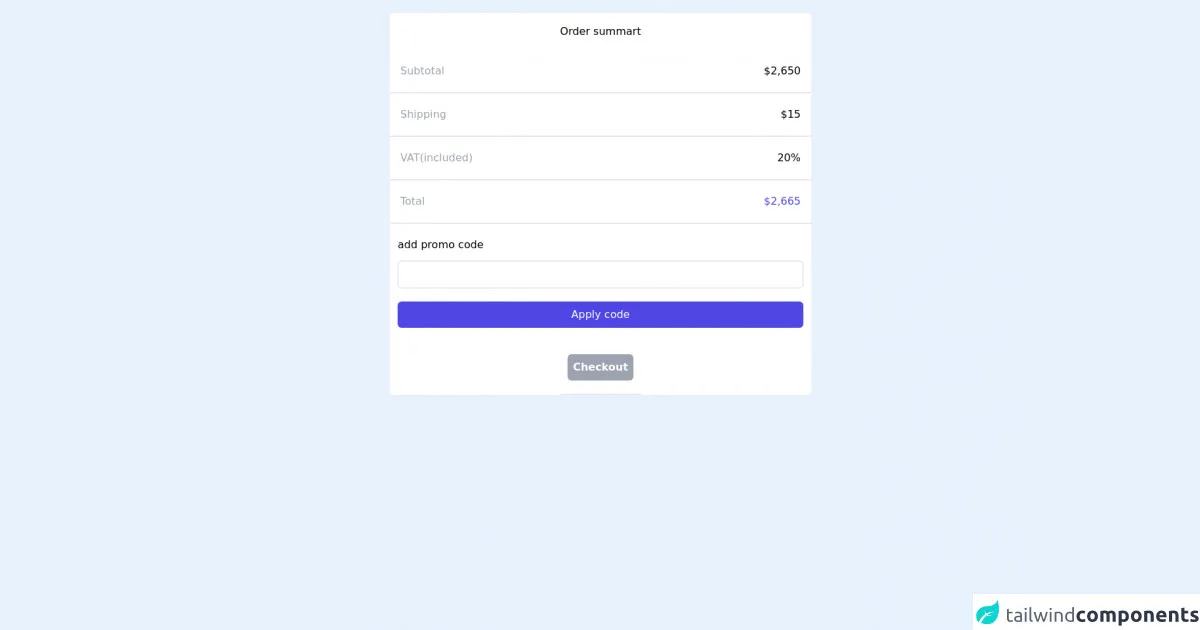Click the Subtotal label
This screenshot has height=630, width=1200.
click(422, 71)
